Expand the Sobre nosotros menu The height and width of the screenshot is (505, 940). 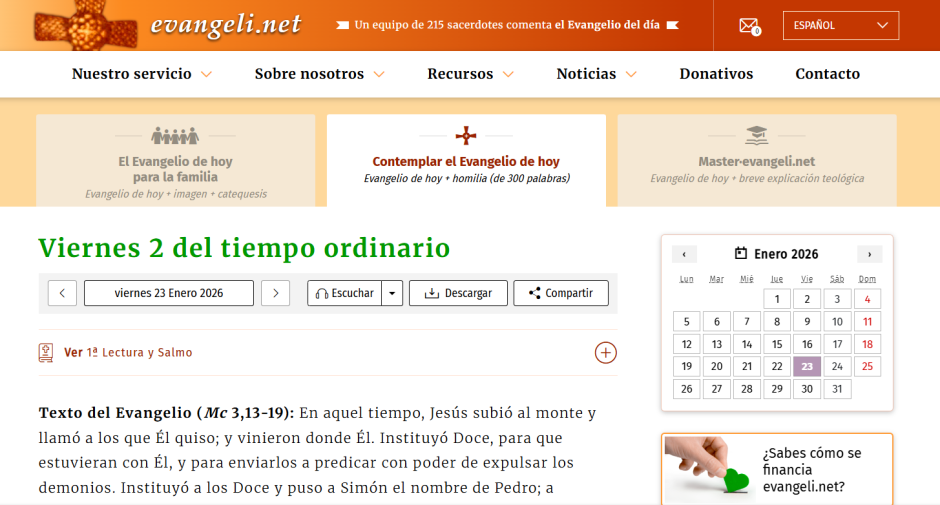[319, 74]
